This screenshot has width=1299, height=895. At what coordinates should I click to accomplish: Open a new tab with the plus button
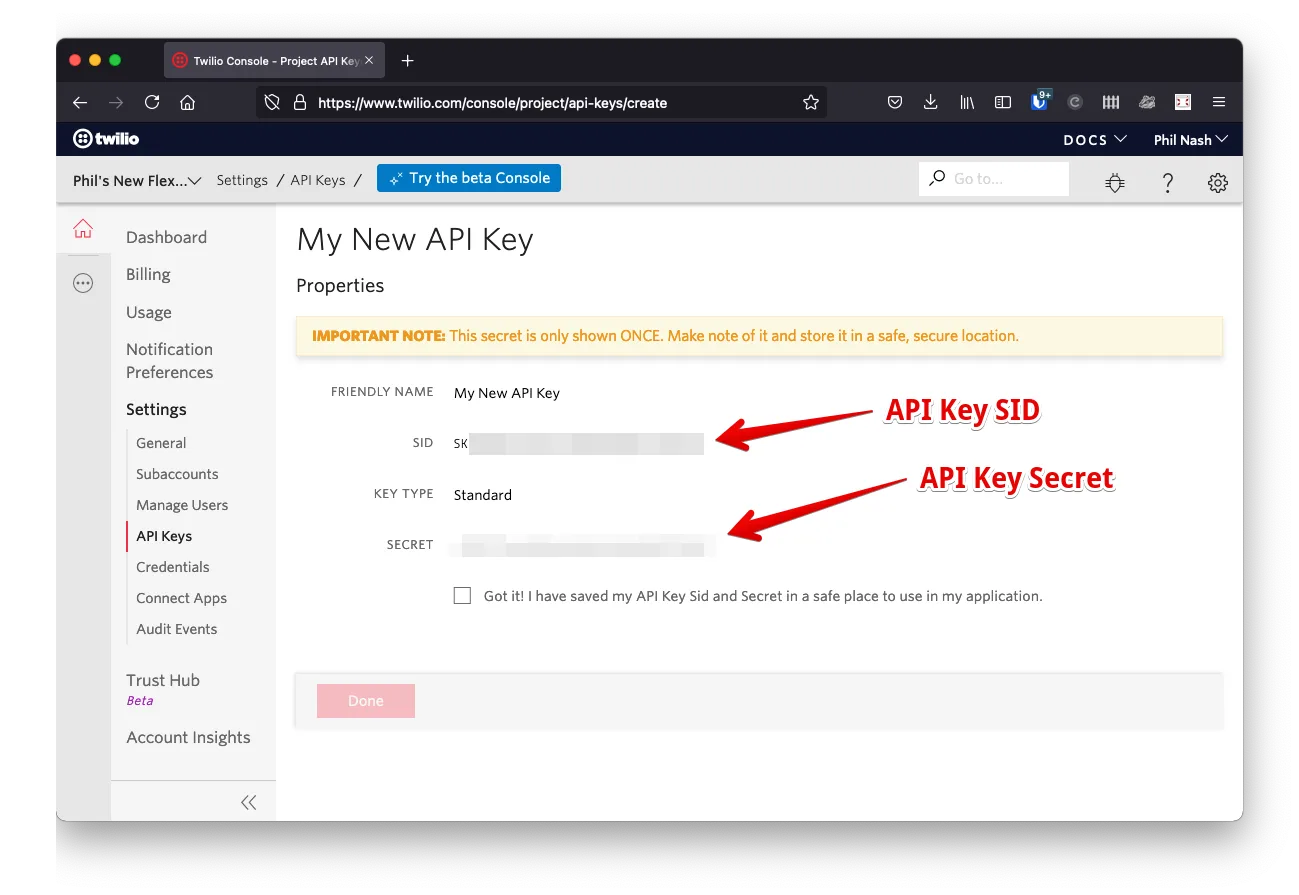click(407, 61)
